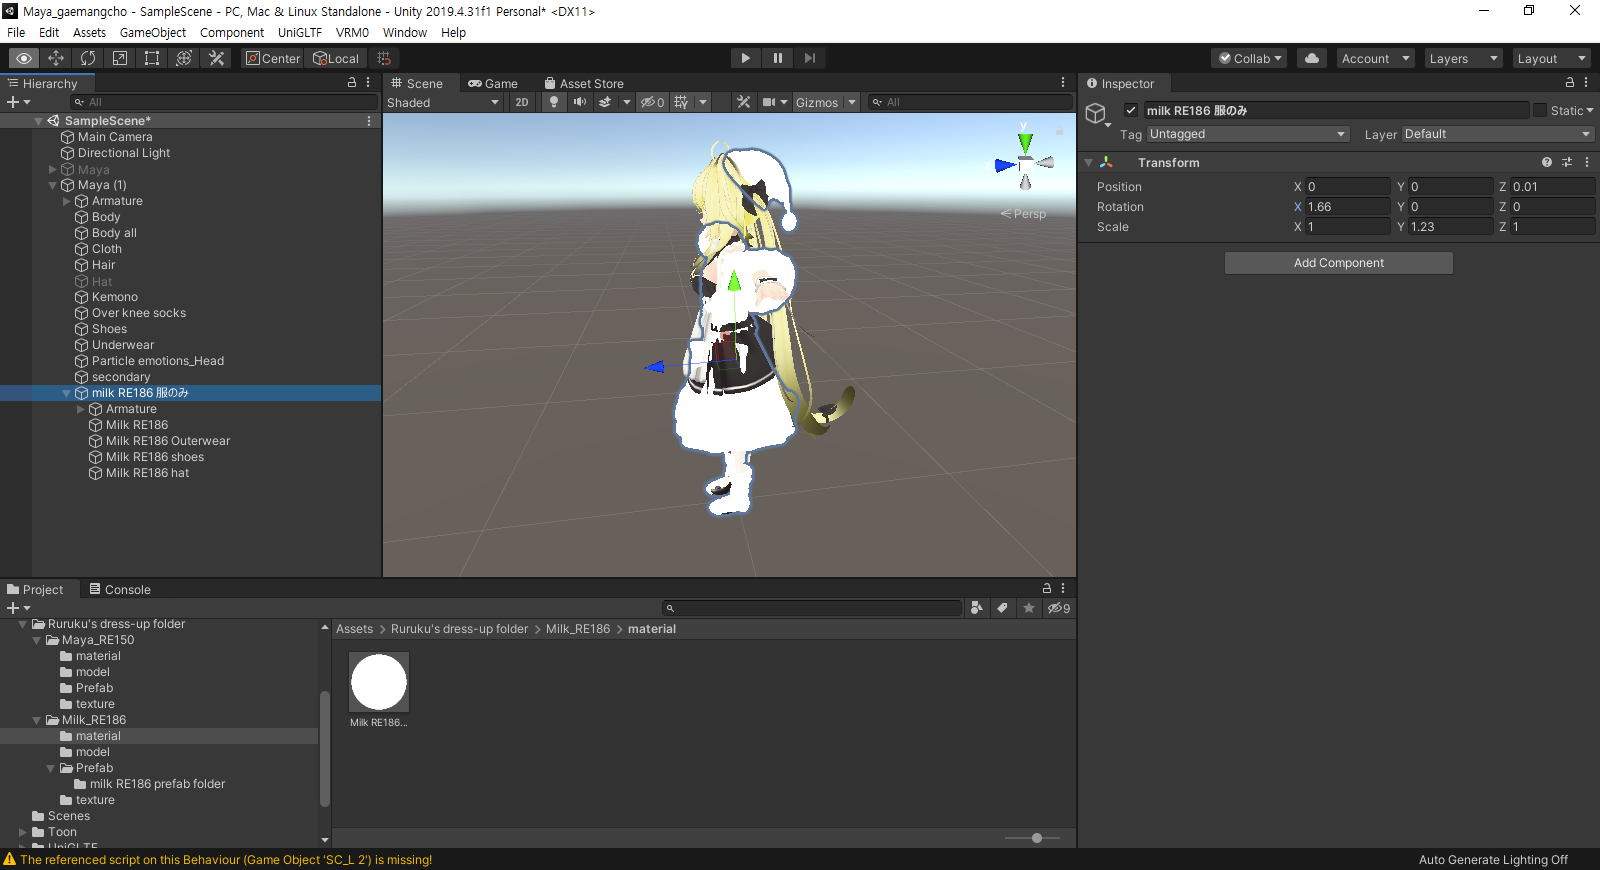Open the Shaded draw mode dropdown
Image resolution: width=1600 pixels, height=870 pixels.
[443, 102]
